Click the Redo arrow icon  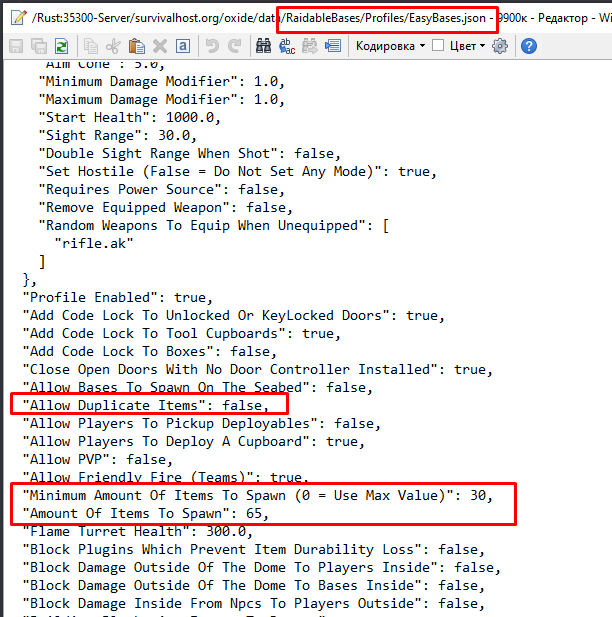tap(234, 46)
